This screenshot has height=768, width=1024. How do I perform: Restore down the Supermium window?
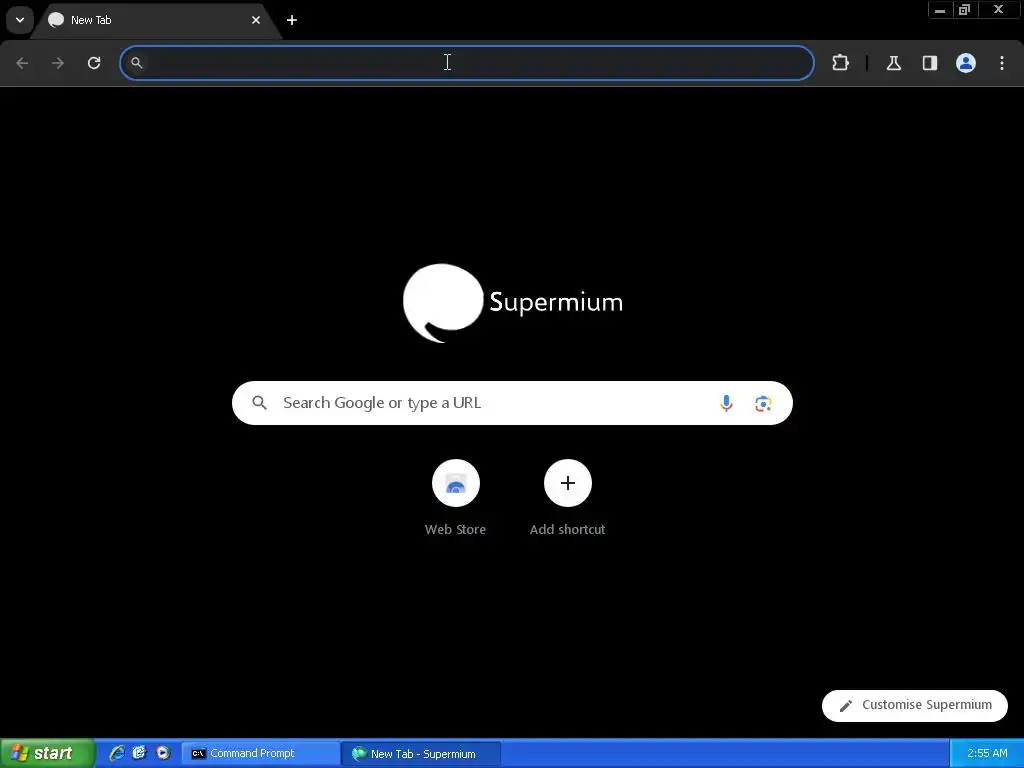(x=965, y=10)
